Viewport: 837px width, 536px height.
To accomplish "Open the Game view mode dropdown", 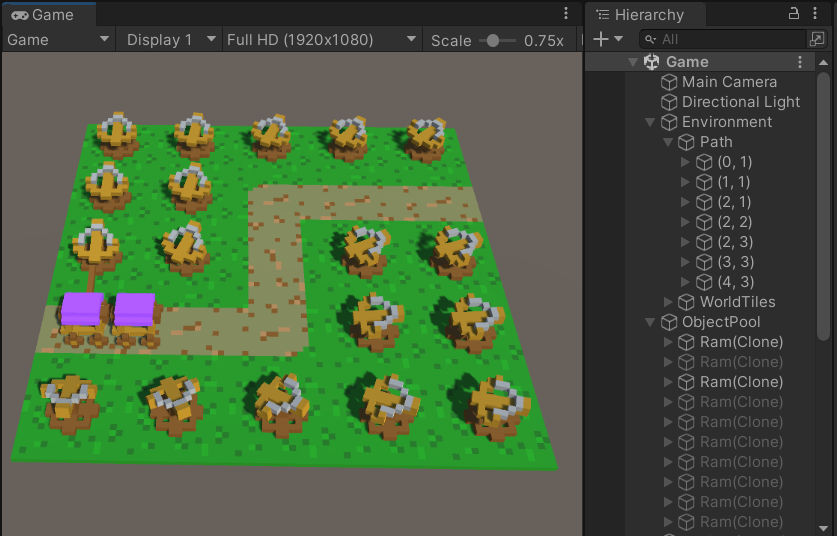I will point(58,40).
